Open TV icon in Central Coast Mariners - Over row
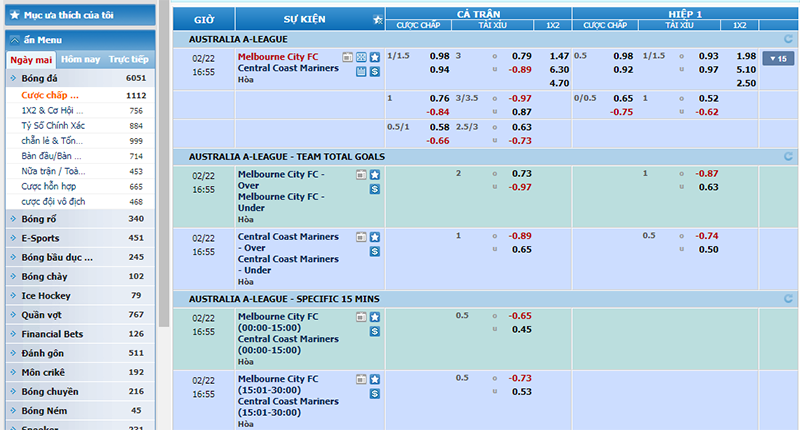 coord(361,237)
